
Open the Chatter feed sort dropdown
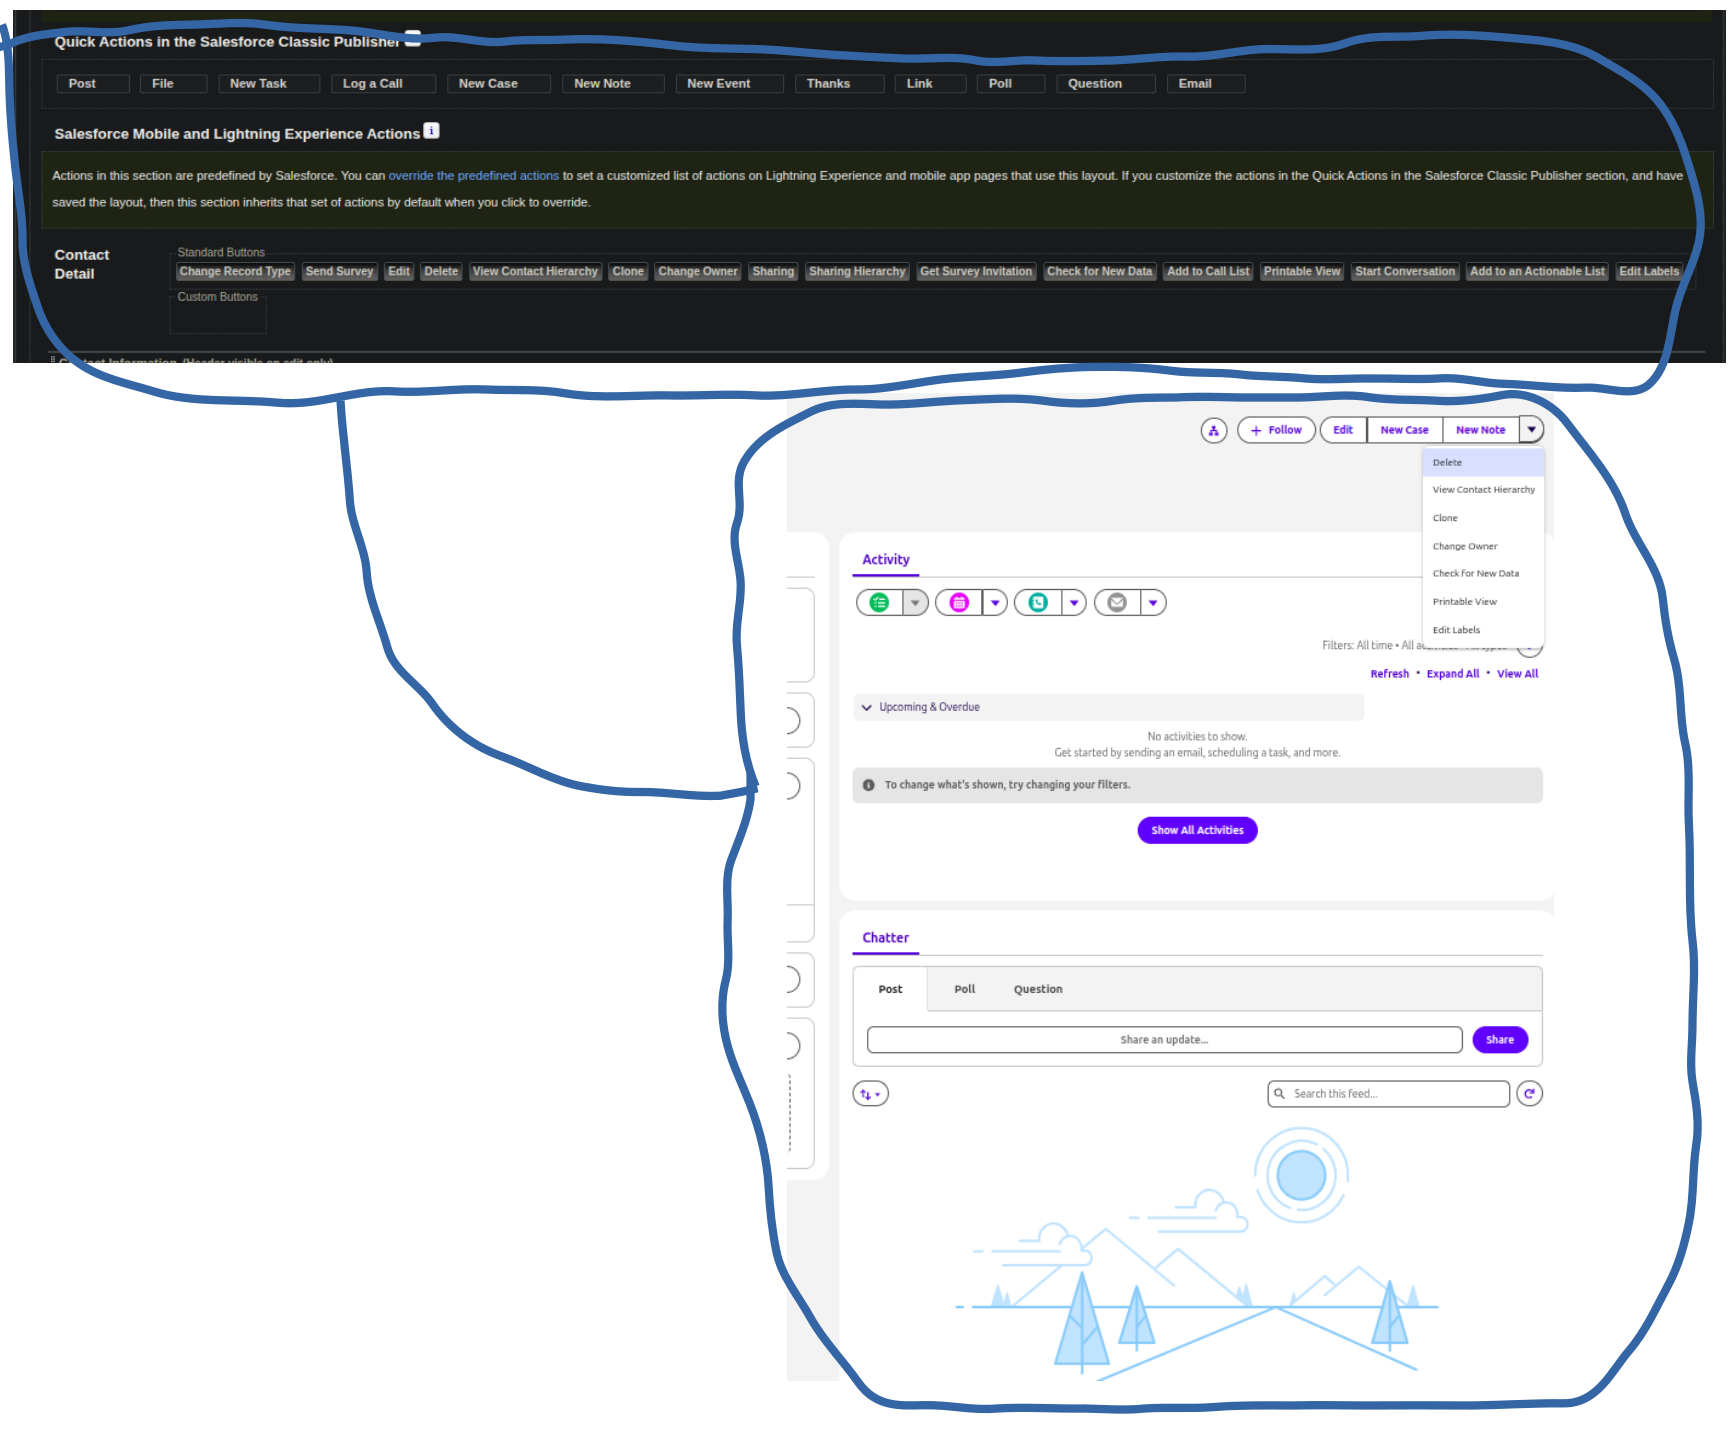coord(870,1094)
